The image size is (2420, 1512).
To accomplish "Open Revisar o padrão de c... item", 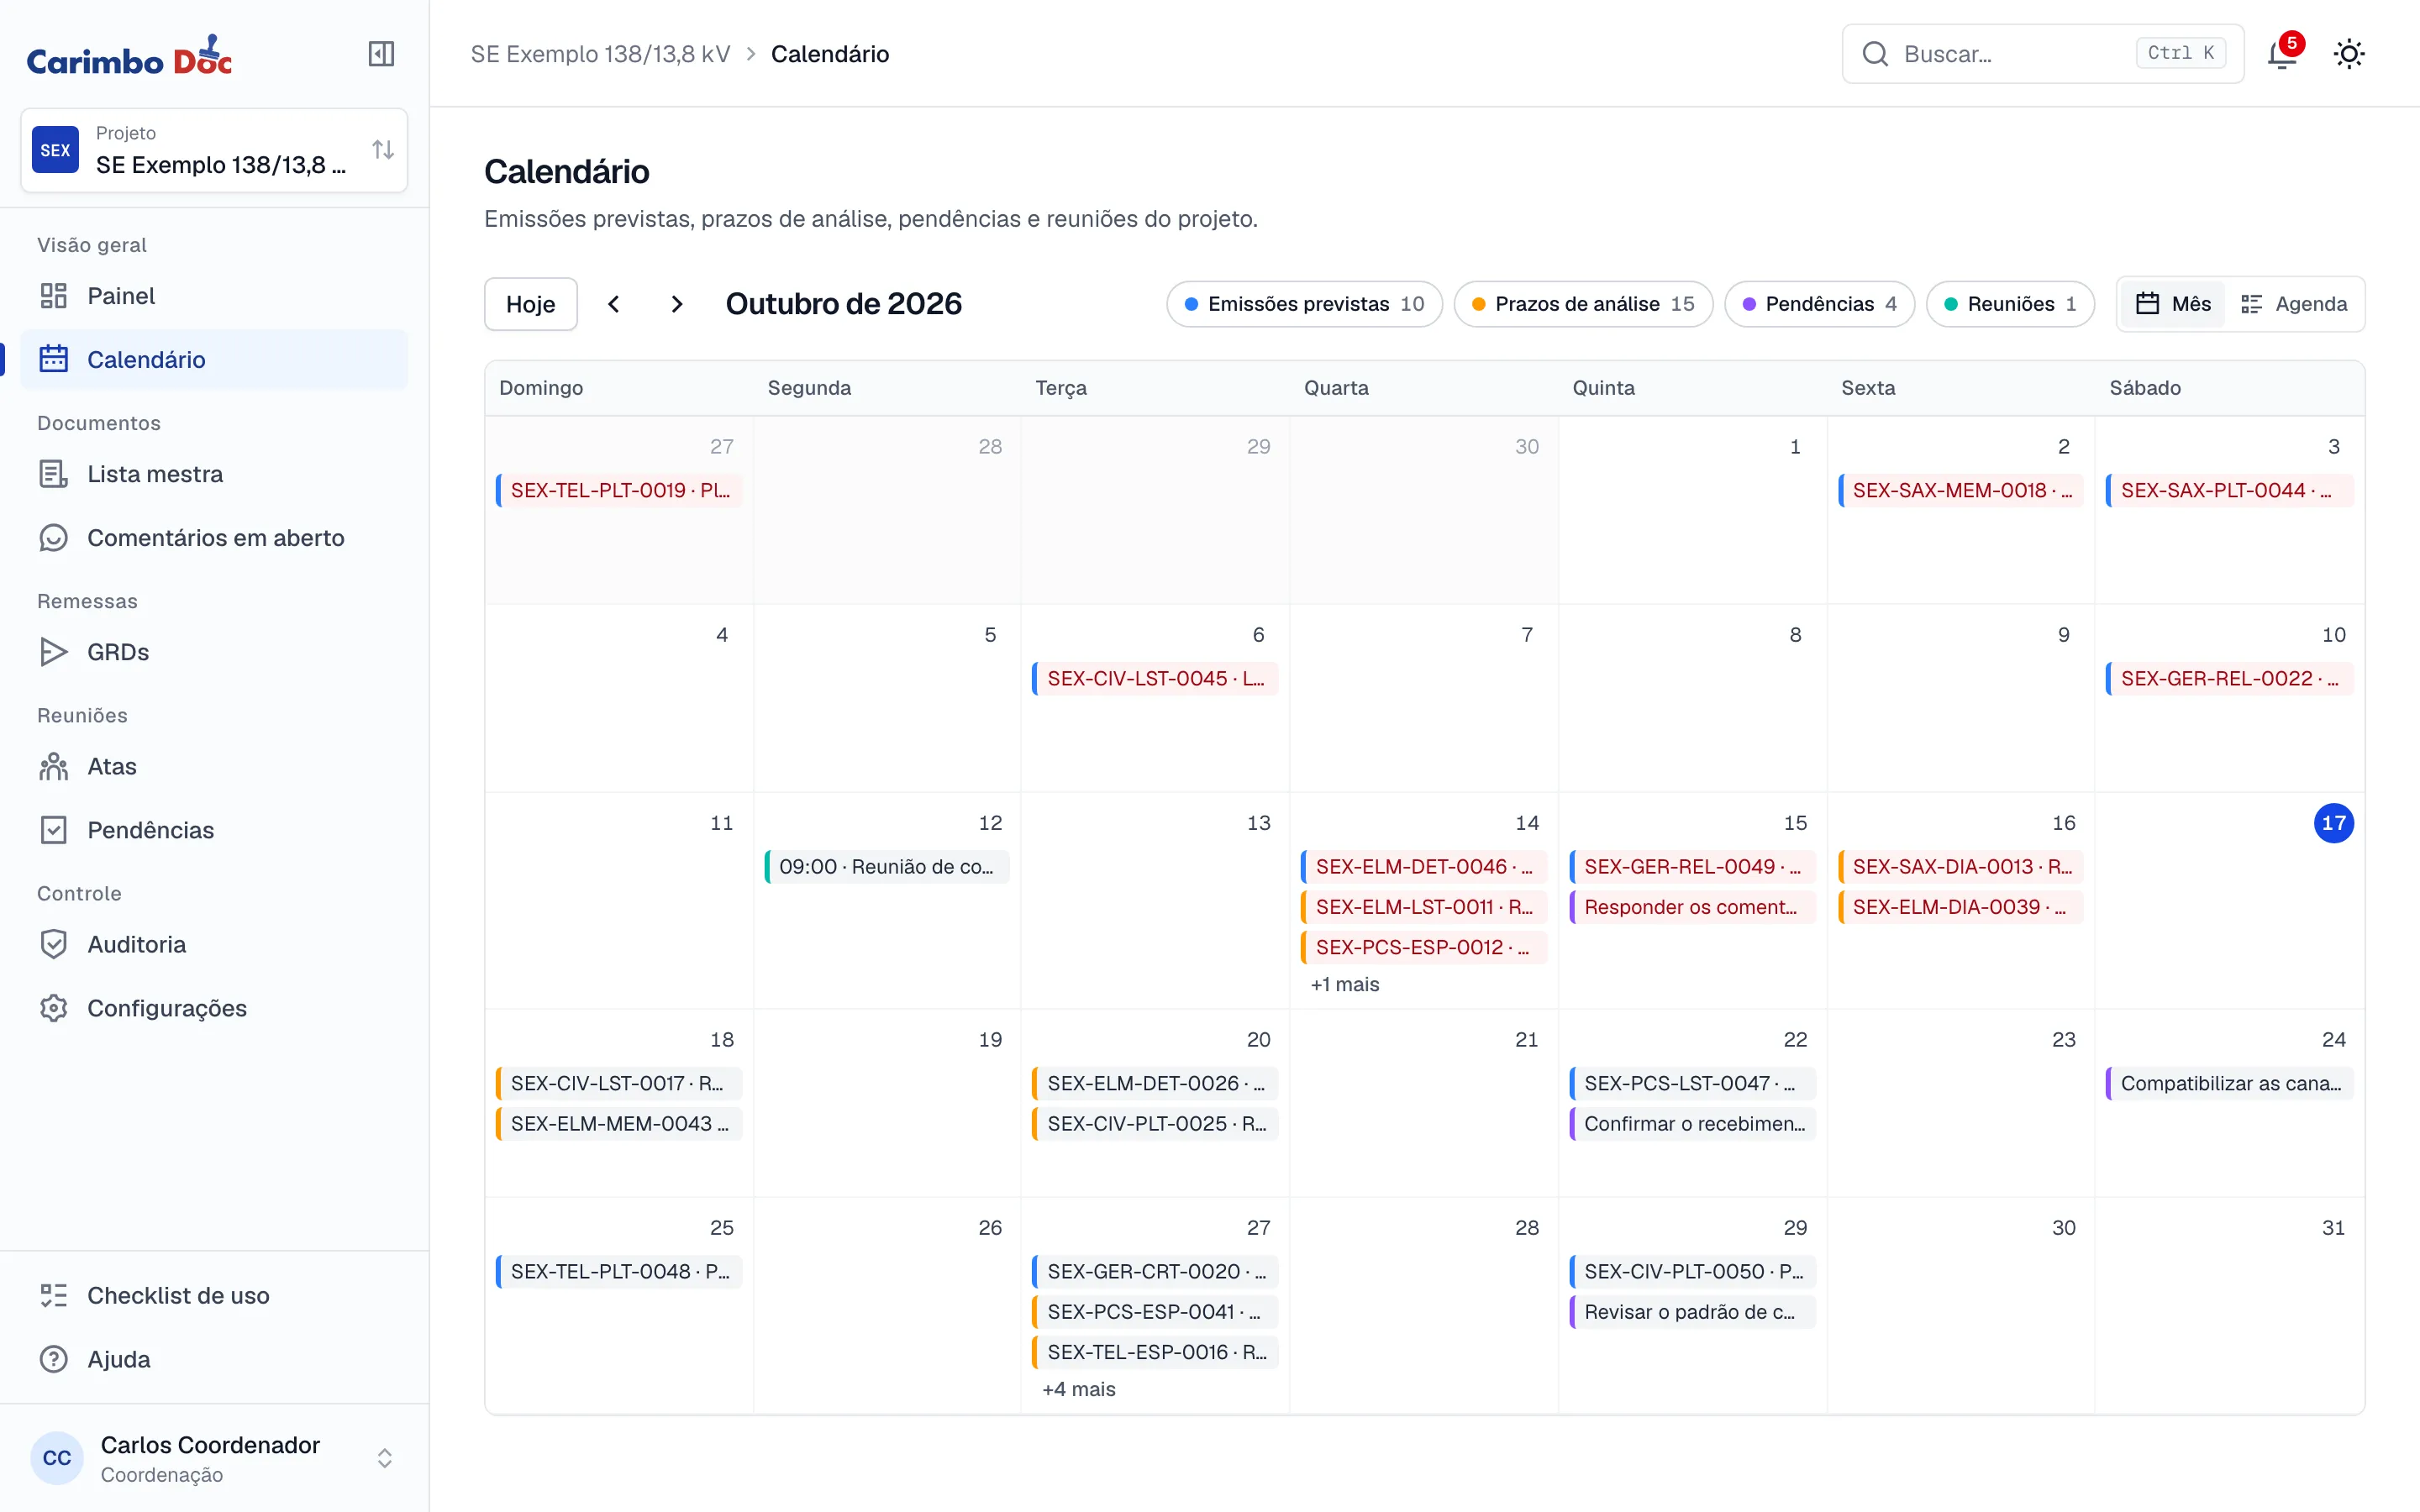I will 1692,1312.
